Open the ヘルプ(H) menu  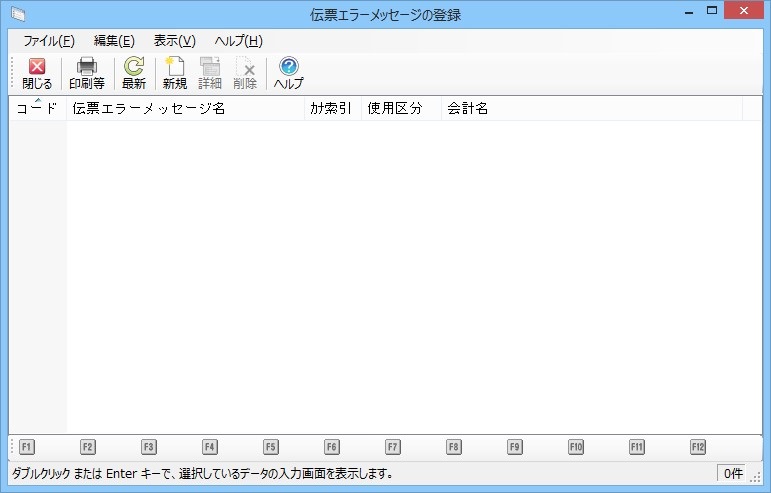[x=238, y=41]
